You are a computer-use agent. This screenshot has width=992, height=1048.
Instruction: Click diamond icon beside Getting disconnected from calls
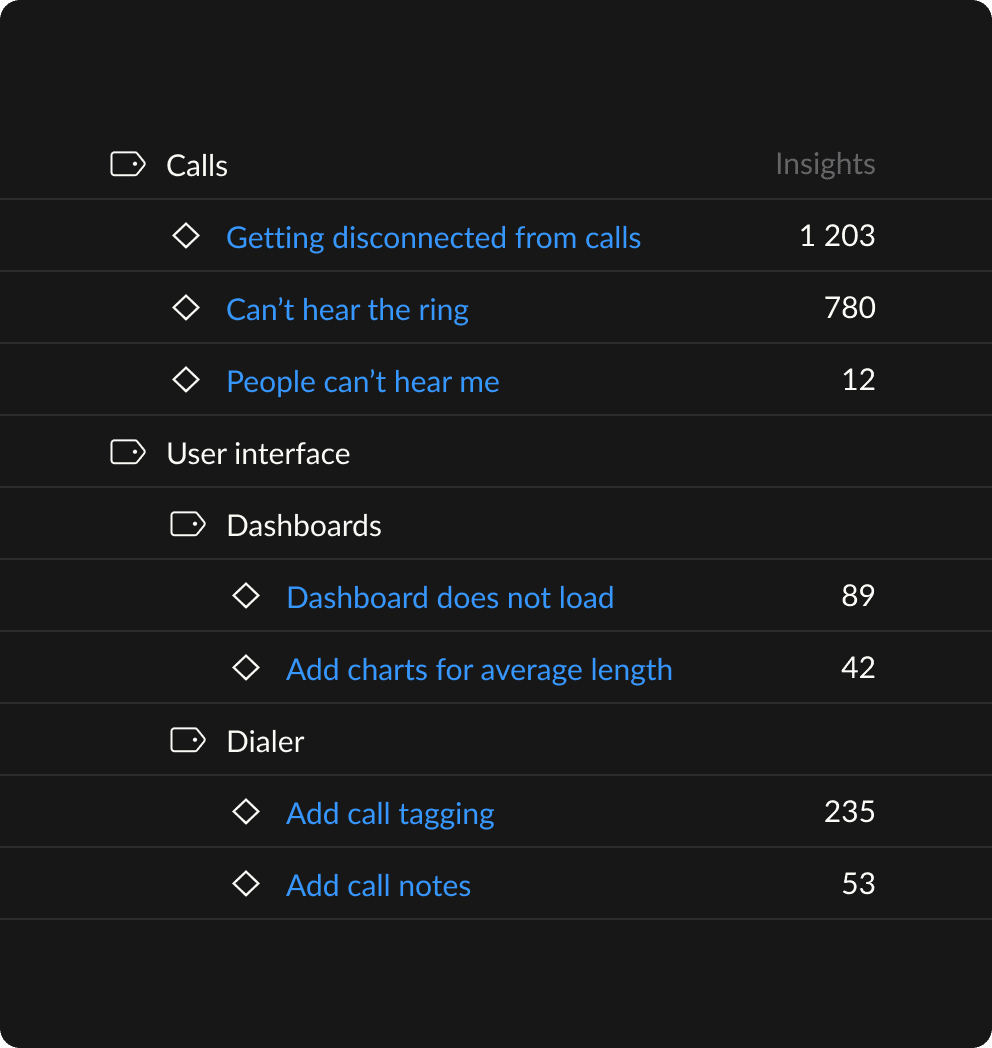[186, 236]
